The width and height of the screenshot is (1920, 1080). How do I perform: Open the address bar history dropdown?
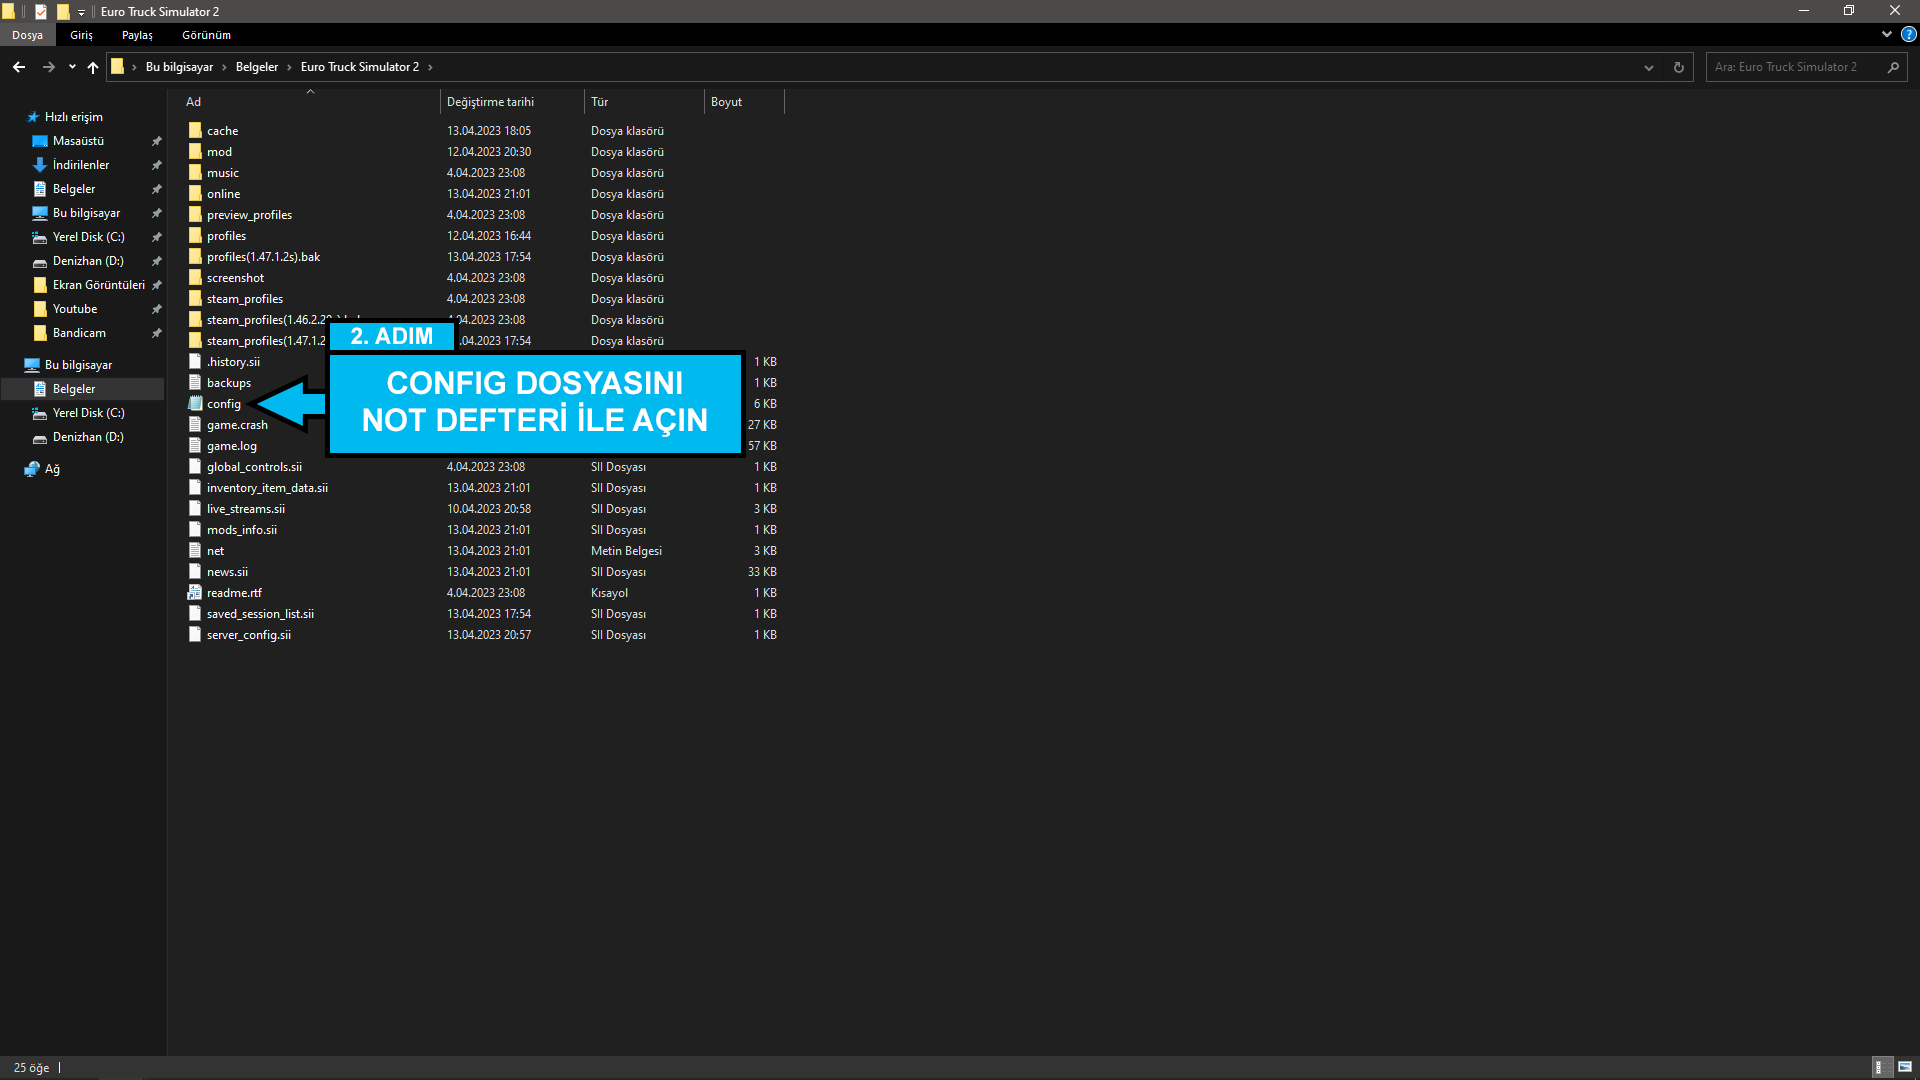click(1649, 67)
